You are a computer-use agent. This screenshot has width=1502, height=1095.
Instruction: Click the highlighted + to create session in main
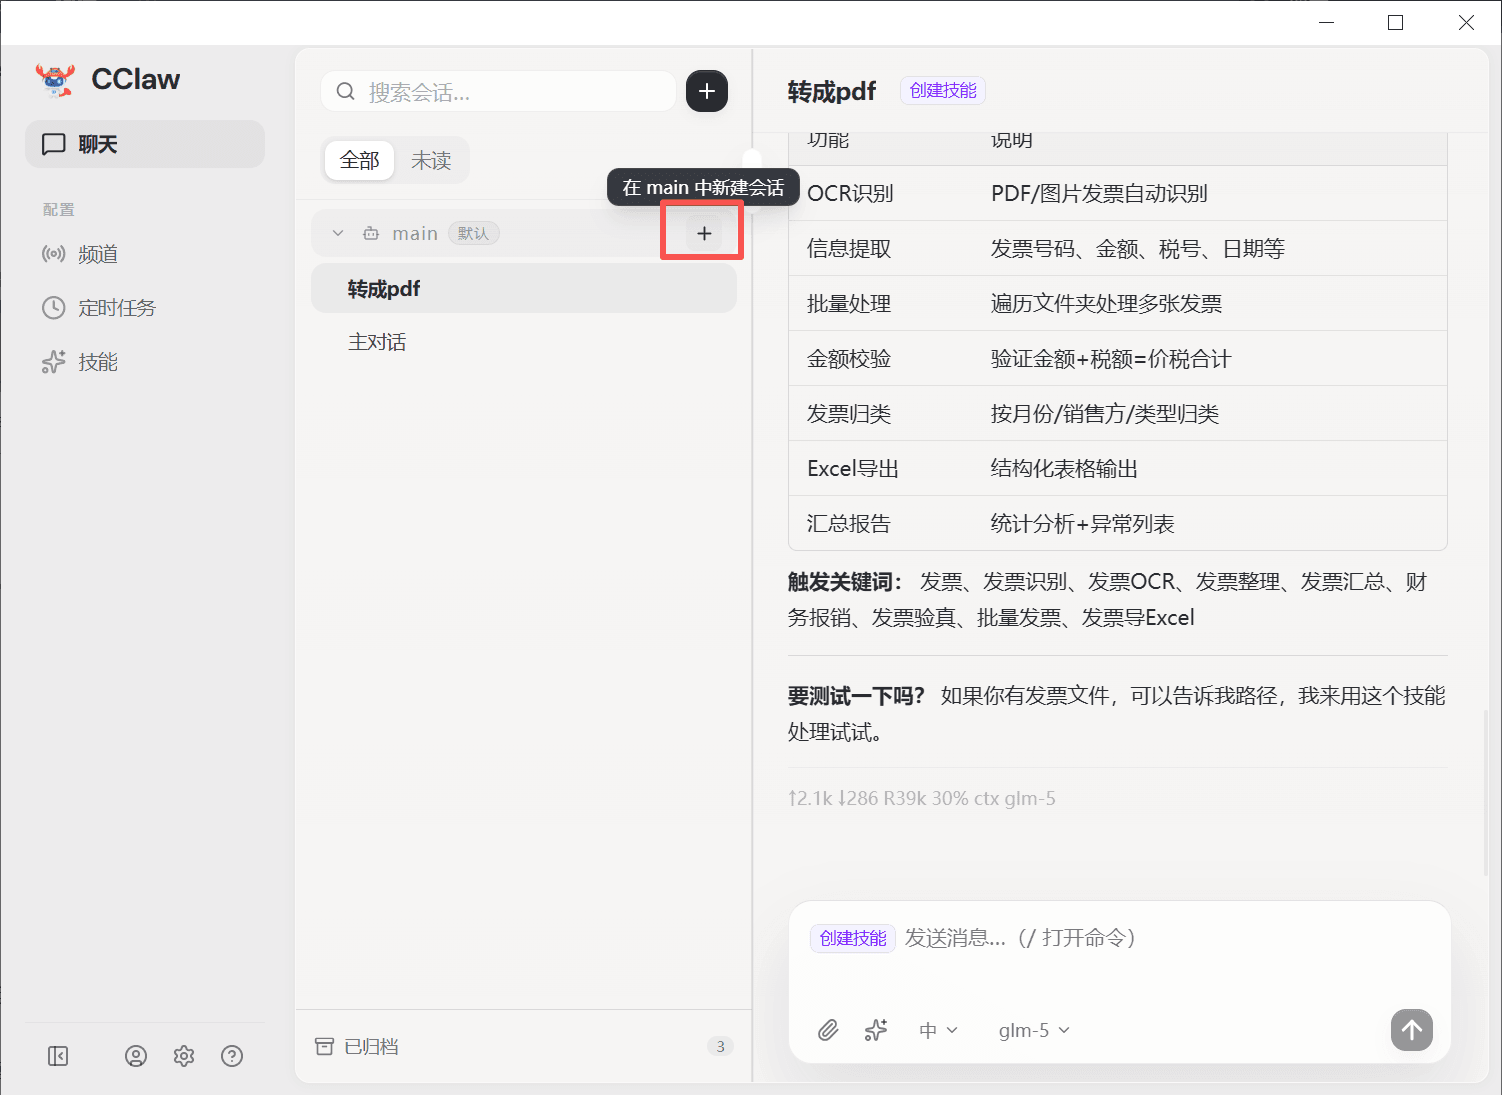tap(702, 232)
